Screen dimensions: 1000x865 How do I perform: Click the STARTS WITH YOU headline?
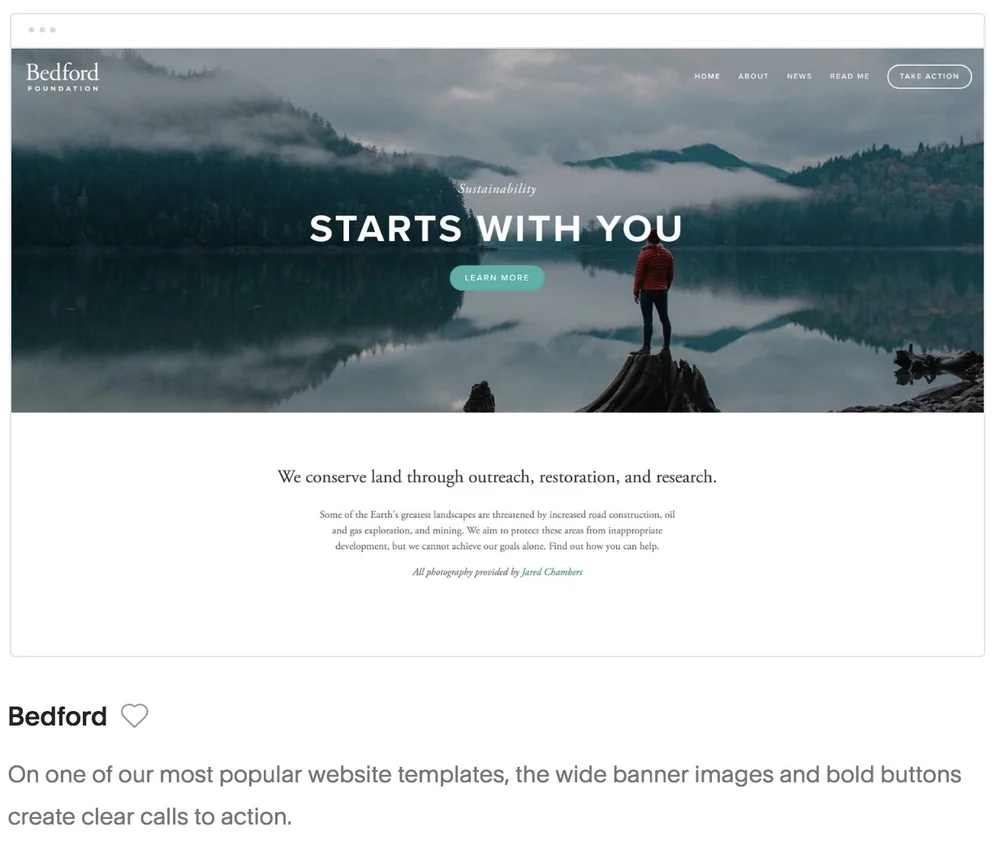point(496,228)
